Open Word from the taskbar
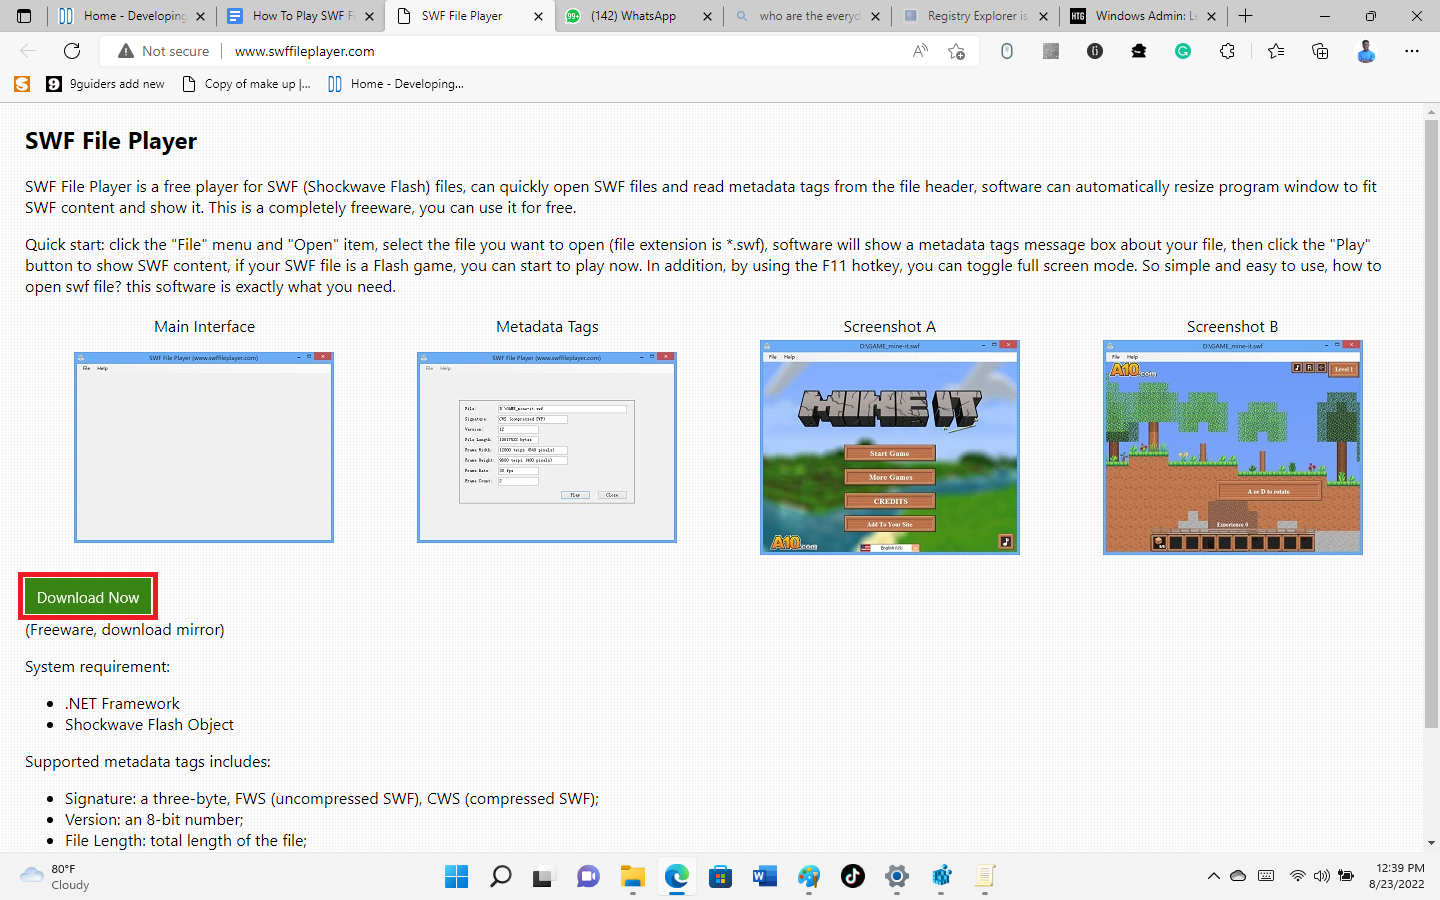1440x900 pixels. pos(765,877)
